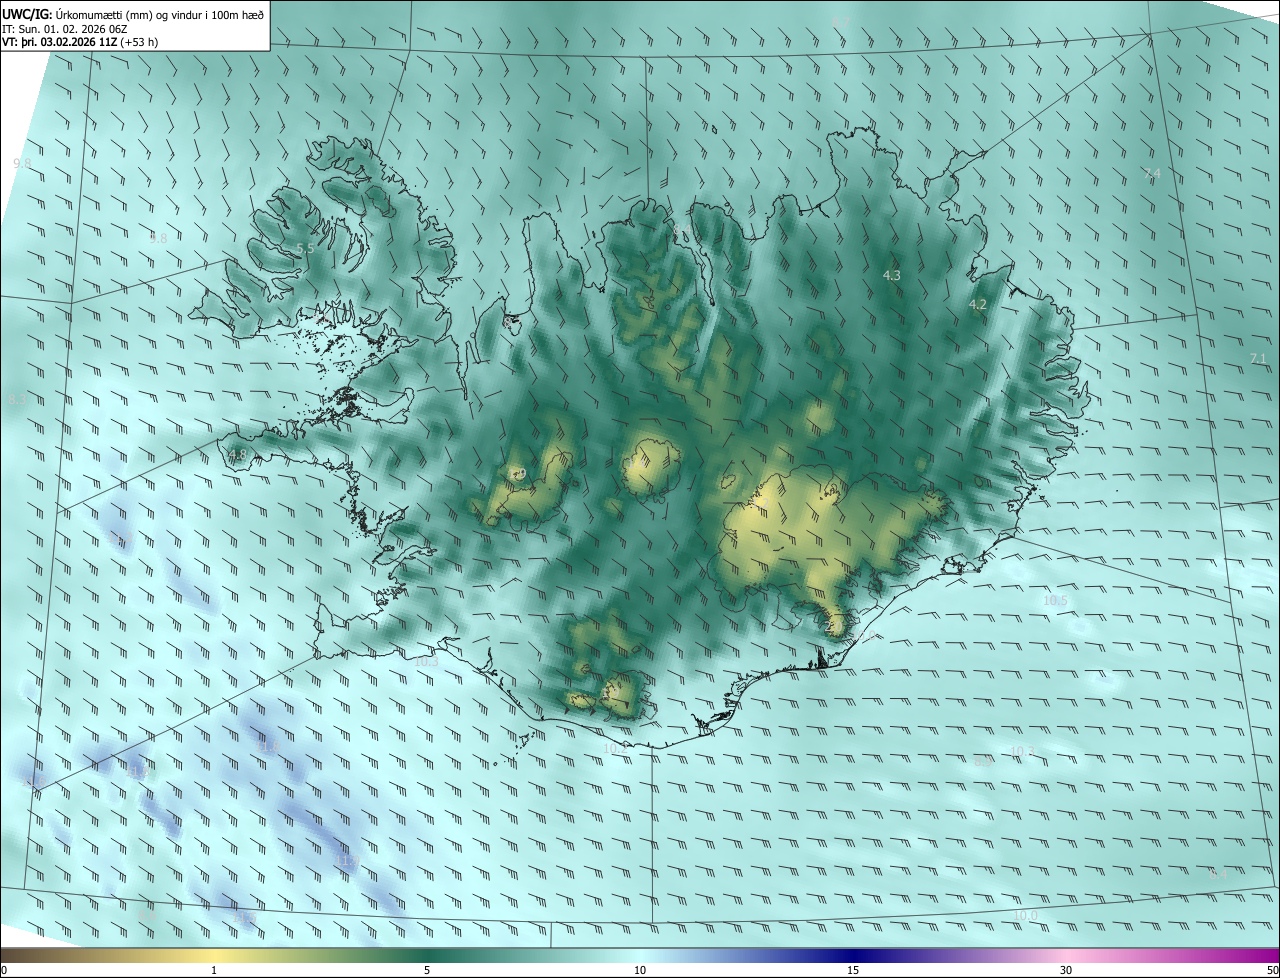Click the colour scale tick label '5'
1280x978 pixels.
(x=427, y=970)
